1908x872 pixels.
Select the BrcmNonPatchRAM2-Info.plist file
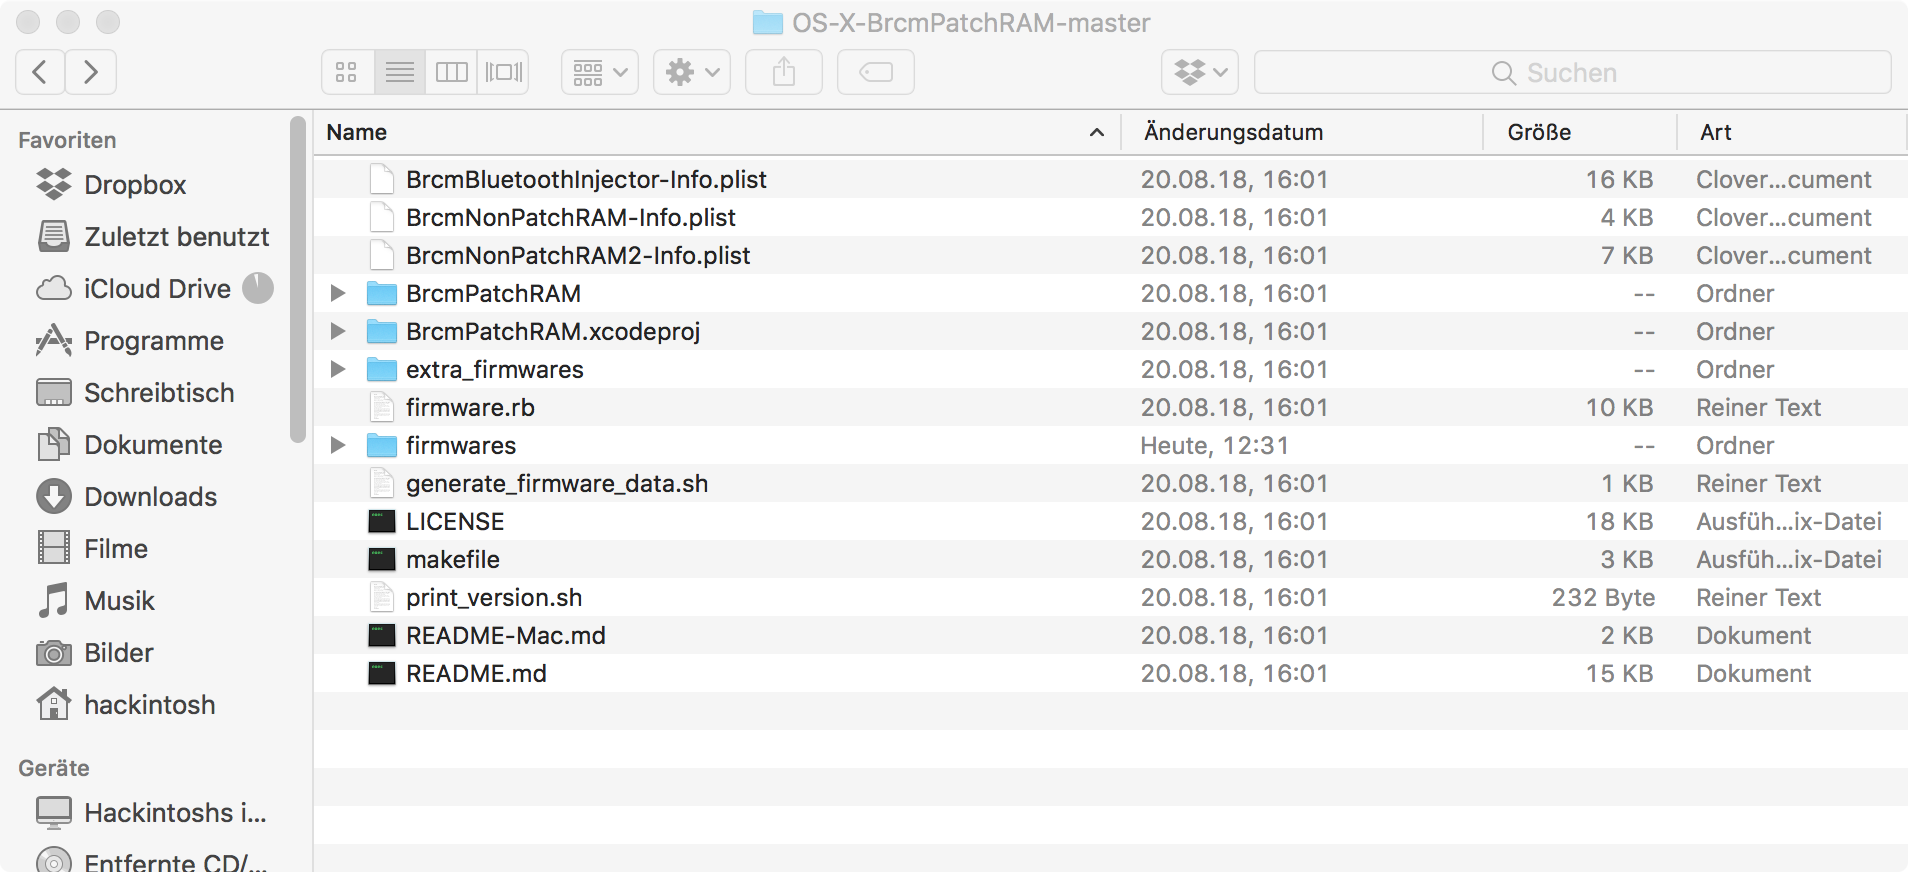578,255
